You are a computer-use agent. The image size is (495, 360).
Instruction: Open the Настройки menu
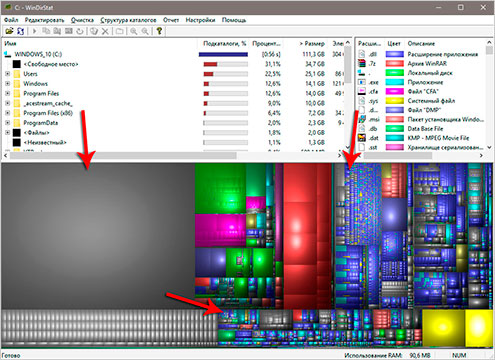coord(200,20)
